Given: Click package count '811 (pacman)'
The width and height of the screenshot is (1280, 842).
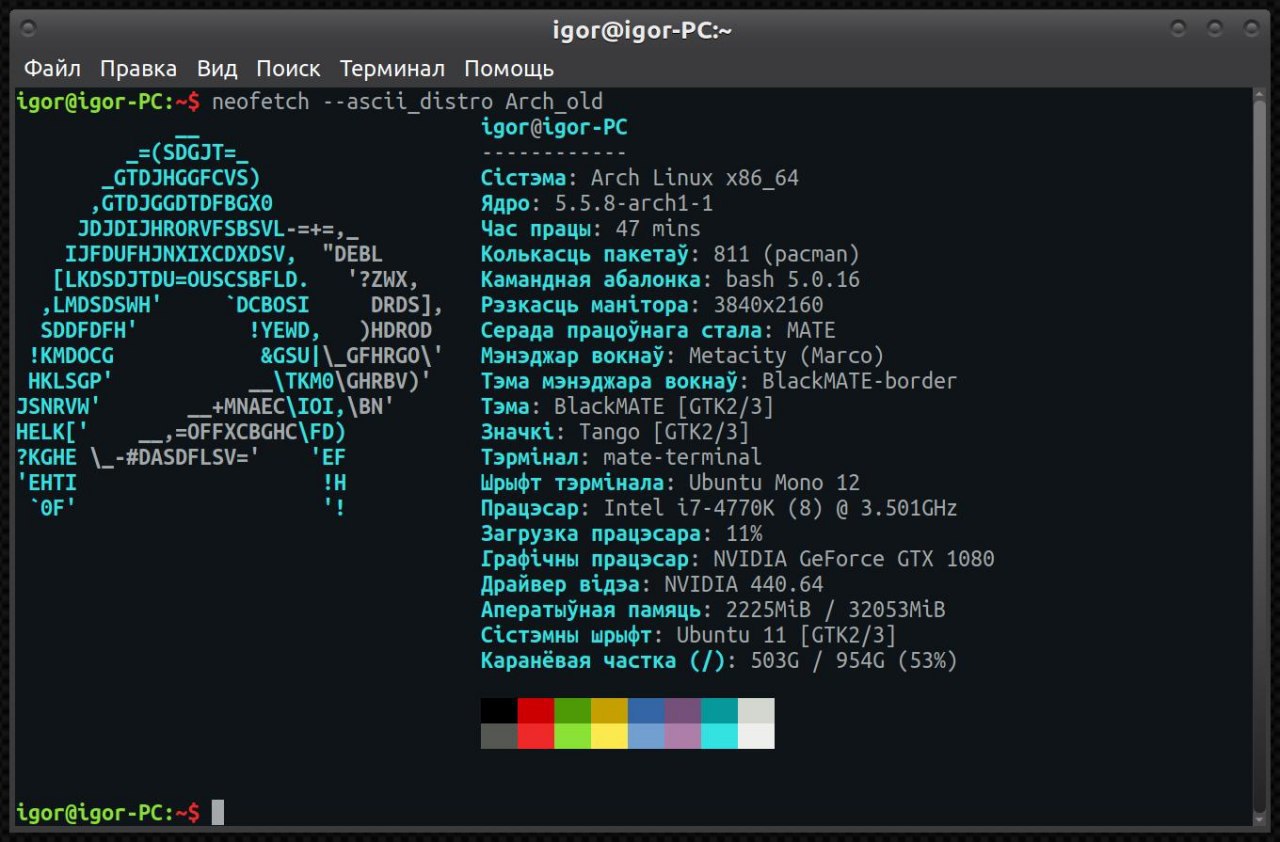Looking at the screenshot, I should pyautogui.click(x=787, y=254).
